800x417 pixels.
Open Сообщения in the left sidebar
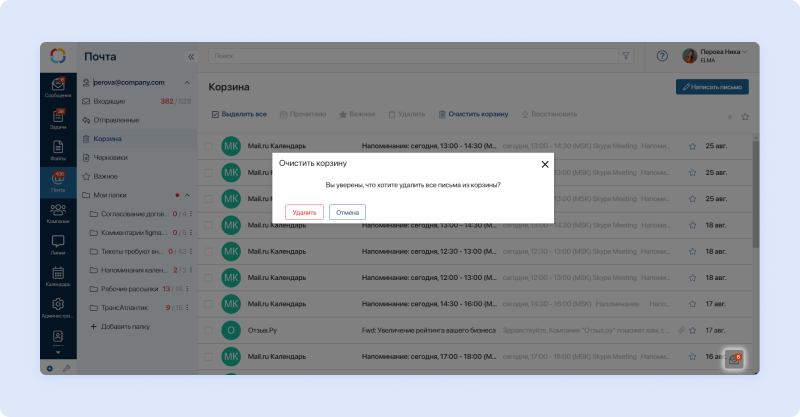click(x=58, y=87)
